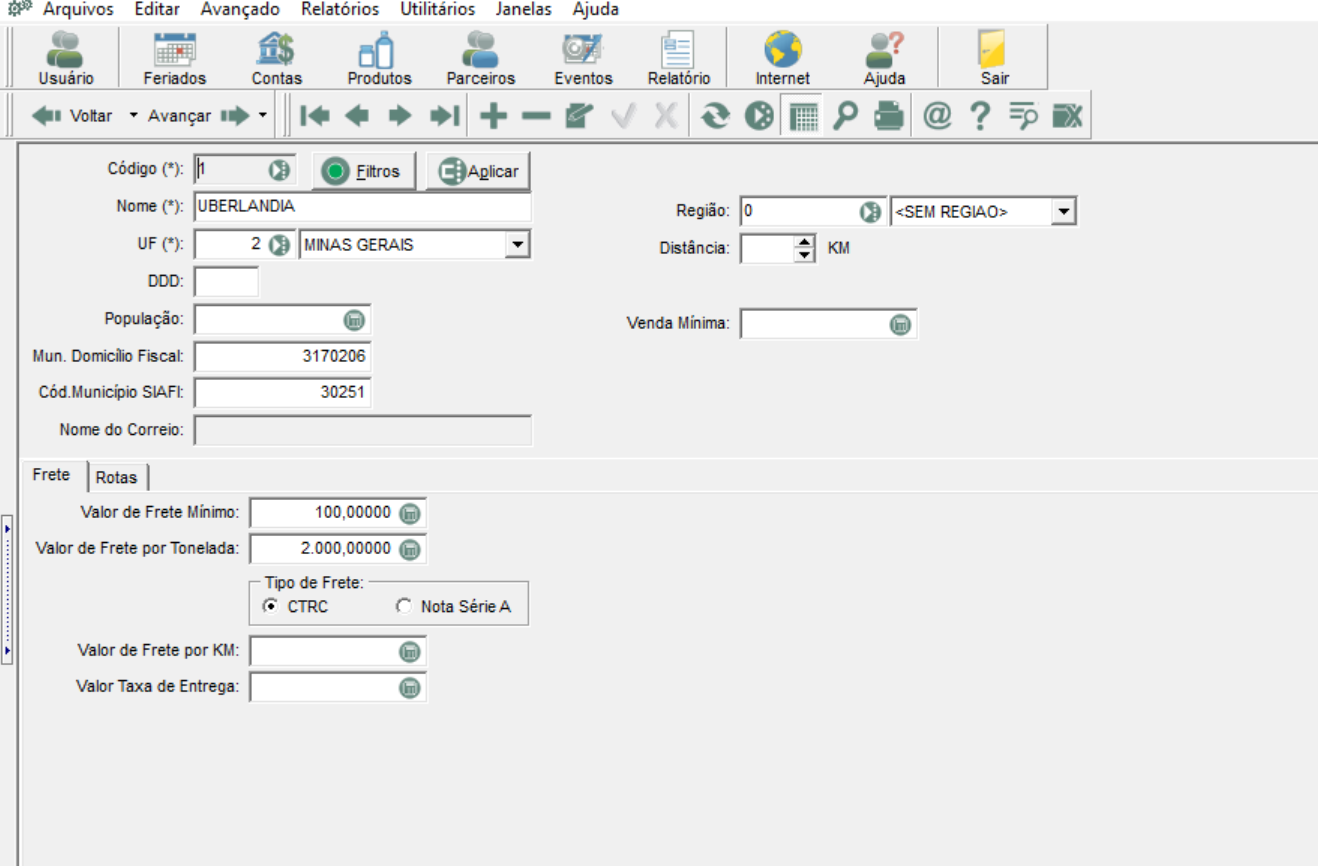Image resolution: width=1318 pixels, height=866 pixels.
Task: Click the Aplicar button
Action: click(479, 171)
